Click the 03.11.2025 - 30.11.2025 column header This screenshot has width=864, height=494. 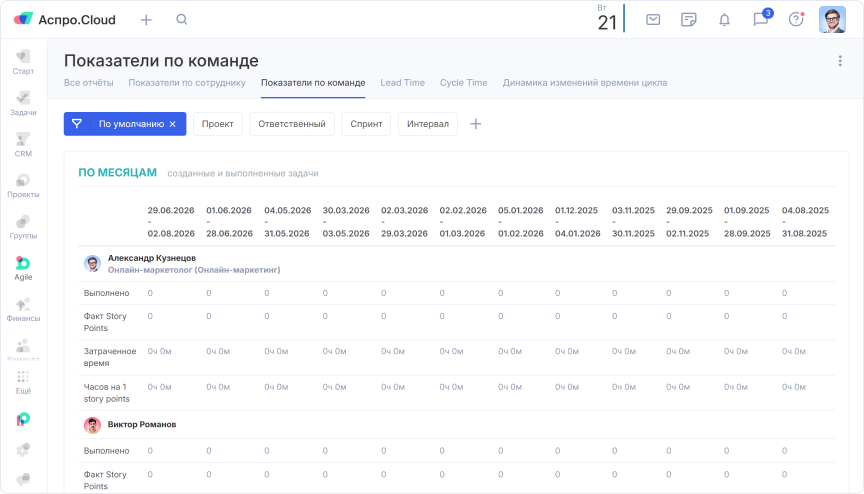pos(633,222)
